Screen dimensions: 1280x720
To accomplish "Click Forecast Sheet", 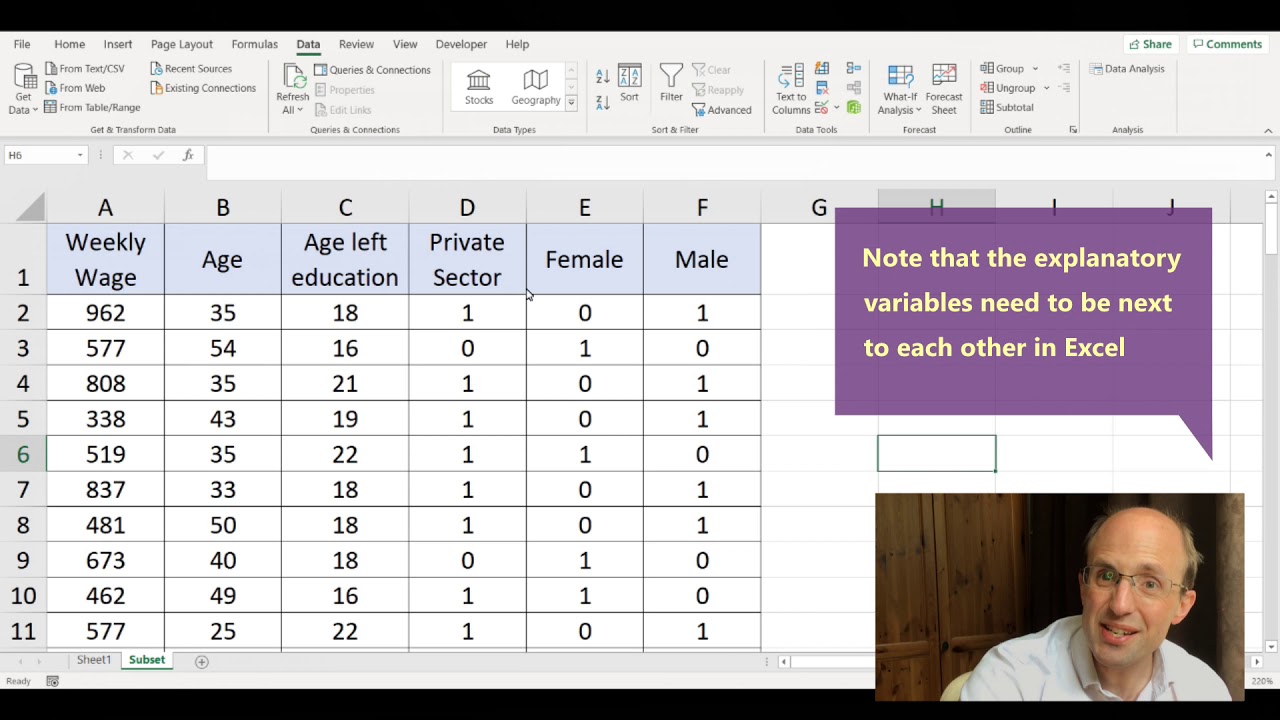I will (x=944, y=89).
